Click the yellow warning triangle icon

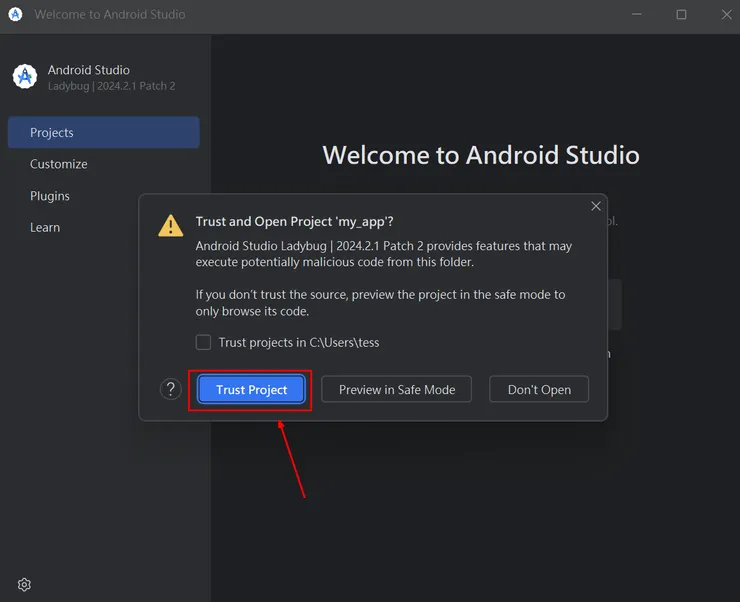point(170,226)
